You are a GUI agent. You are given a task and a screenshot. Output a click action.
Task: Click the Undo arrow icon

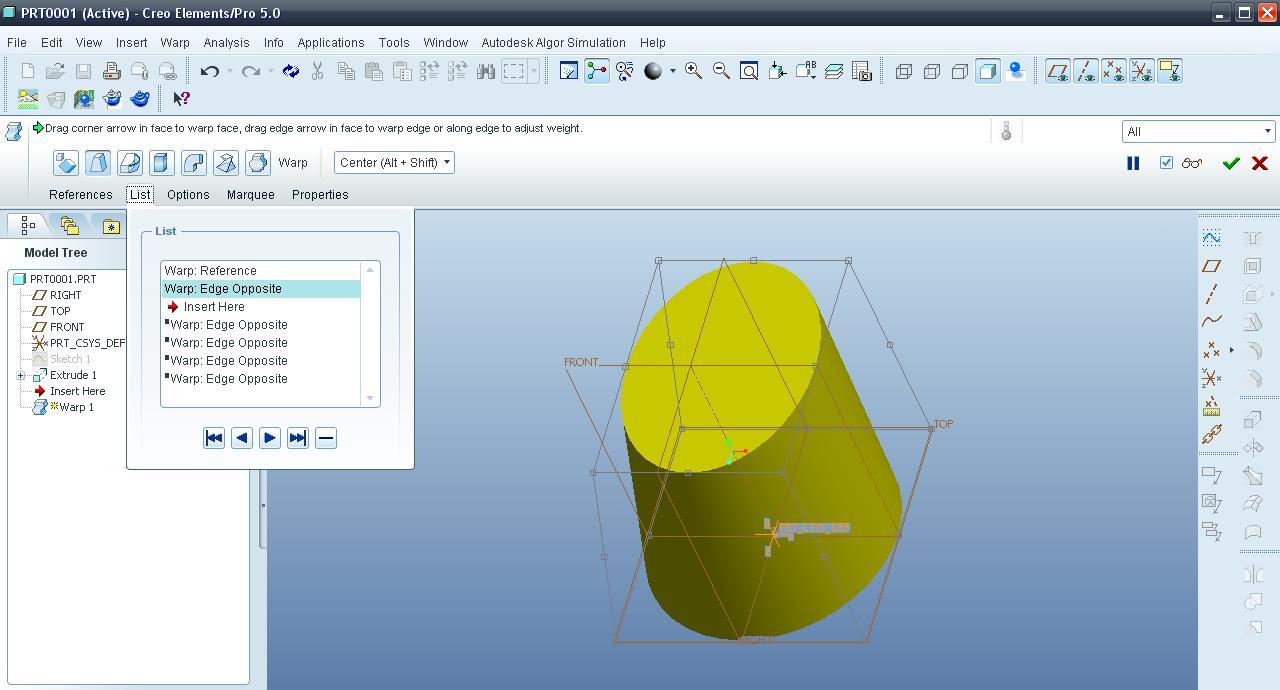click(209, 71)
